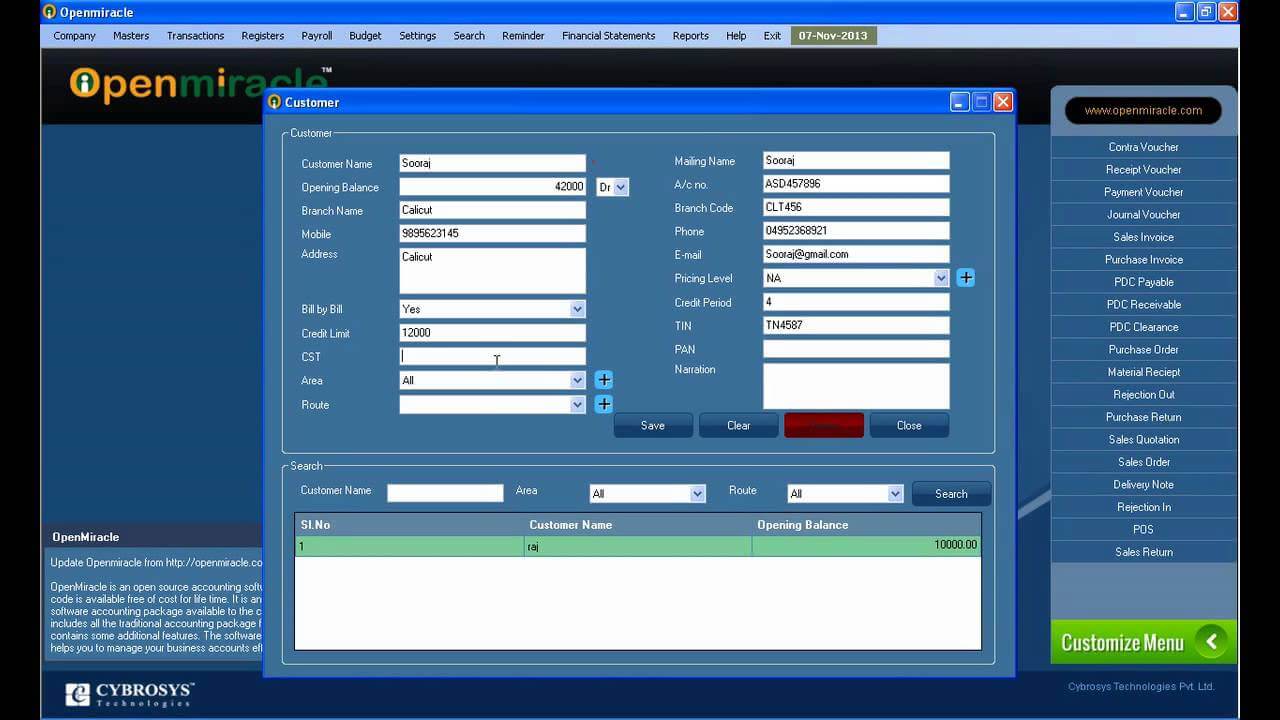Click the Credit Limit field showing 12000
The height and width of the screenshot is (720, 1280).
(x=492, y=333)
